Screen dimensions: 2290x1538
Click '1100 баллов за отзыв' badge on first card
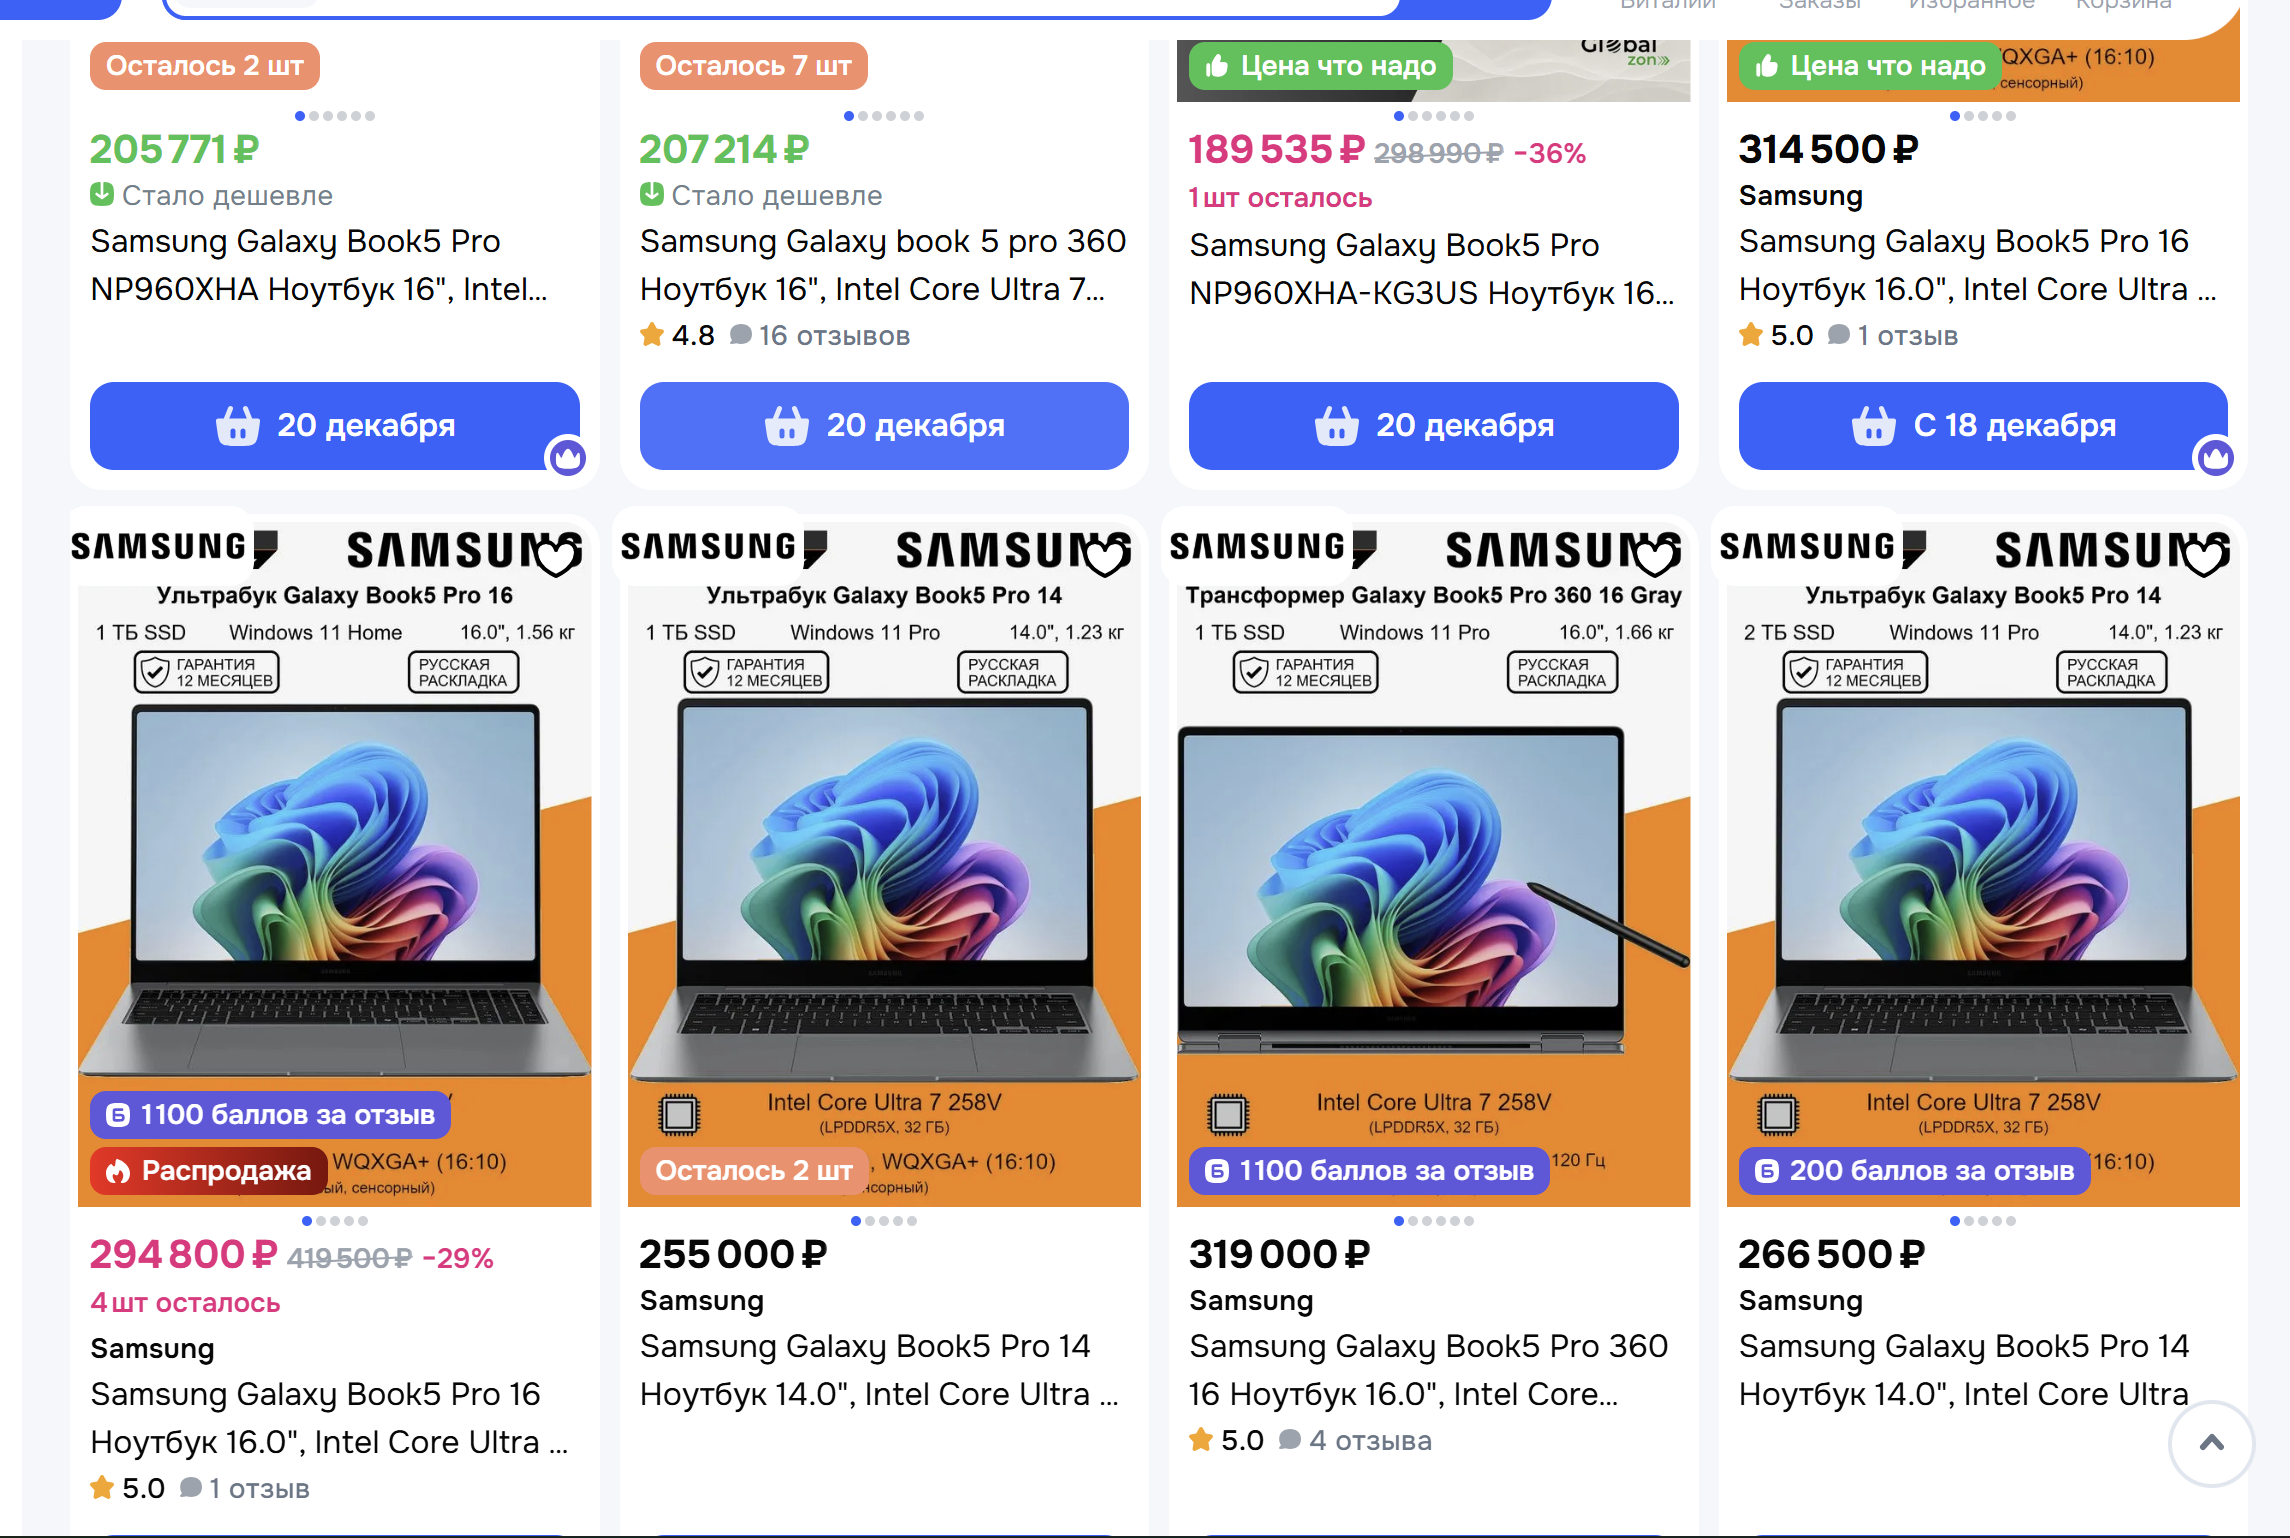click(x=270, y=1114)
